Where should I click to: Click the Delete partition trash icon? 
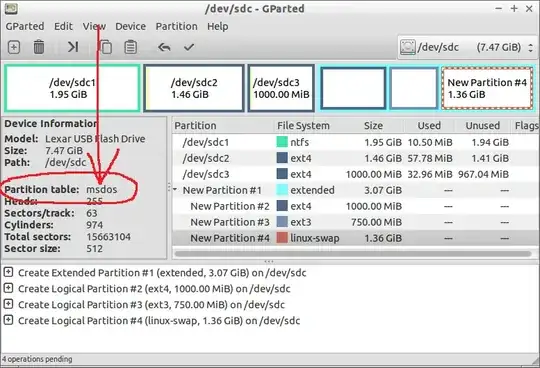click(x=39, y=47)
